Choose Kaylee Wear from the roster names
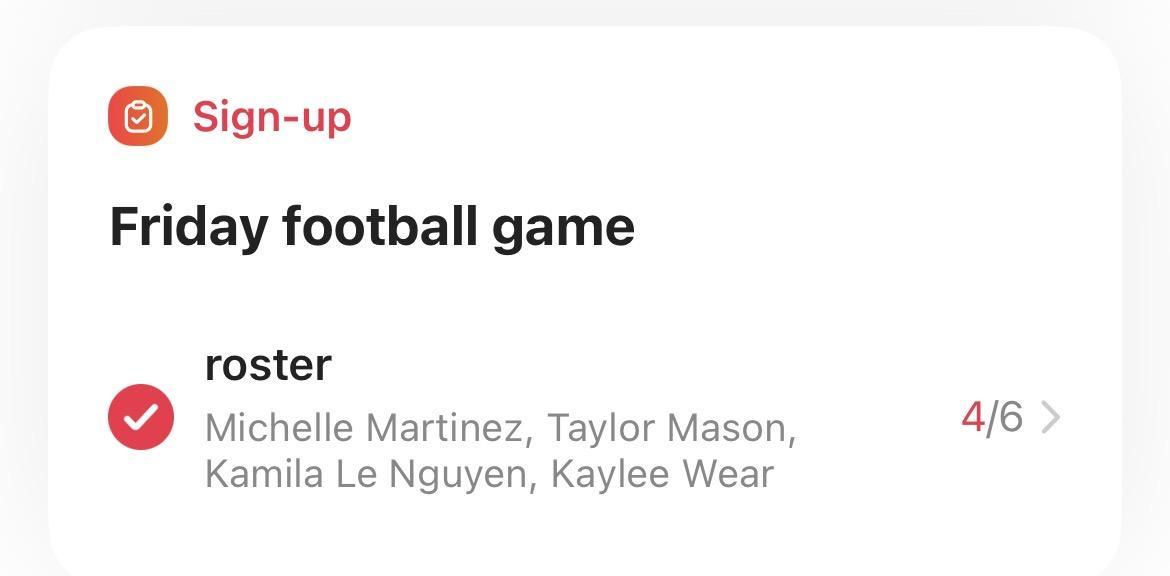1170x576 pixels. tap(662, 473)
